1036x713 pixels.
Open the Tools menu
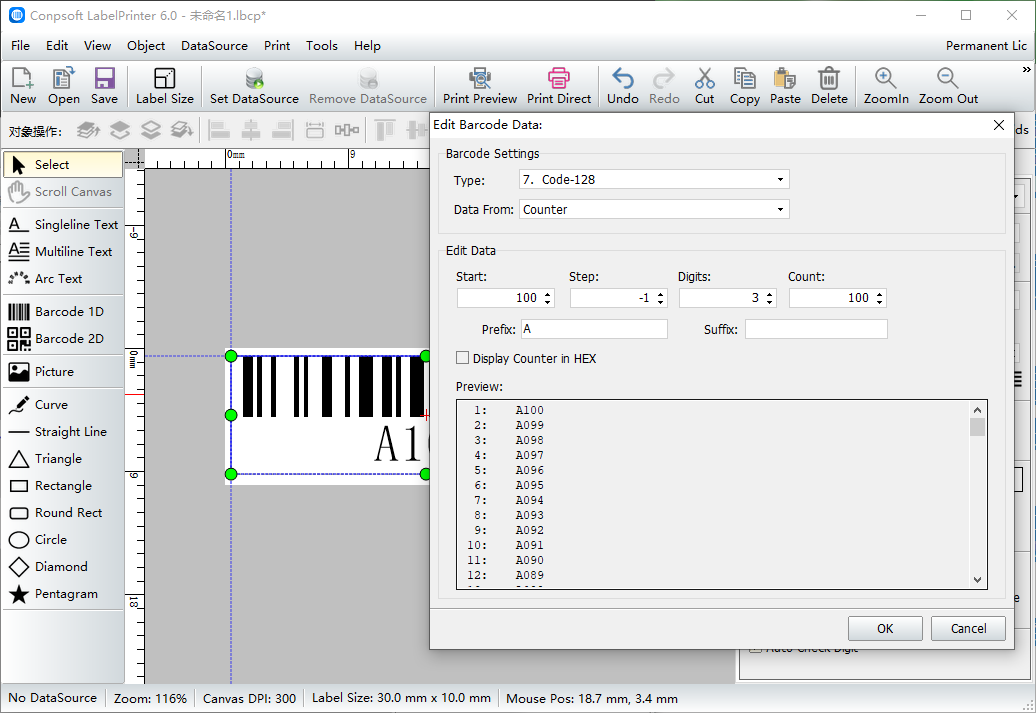[x=322, y=46]
